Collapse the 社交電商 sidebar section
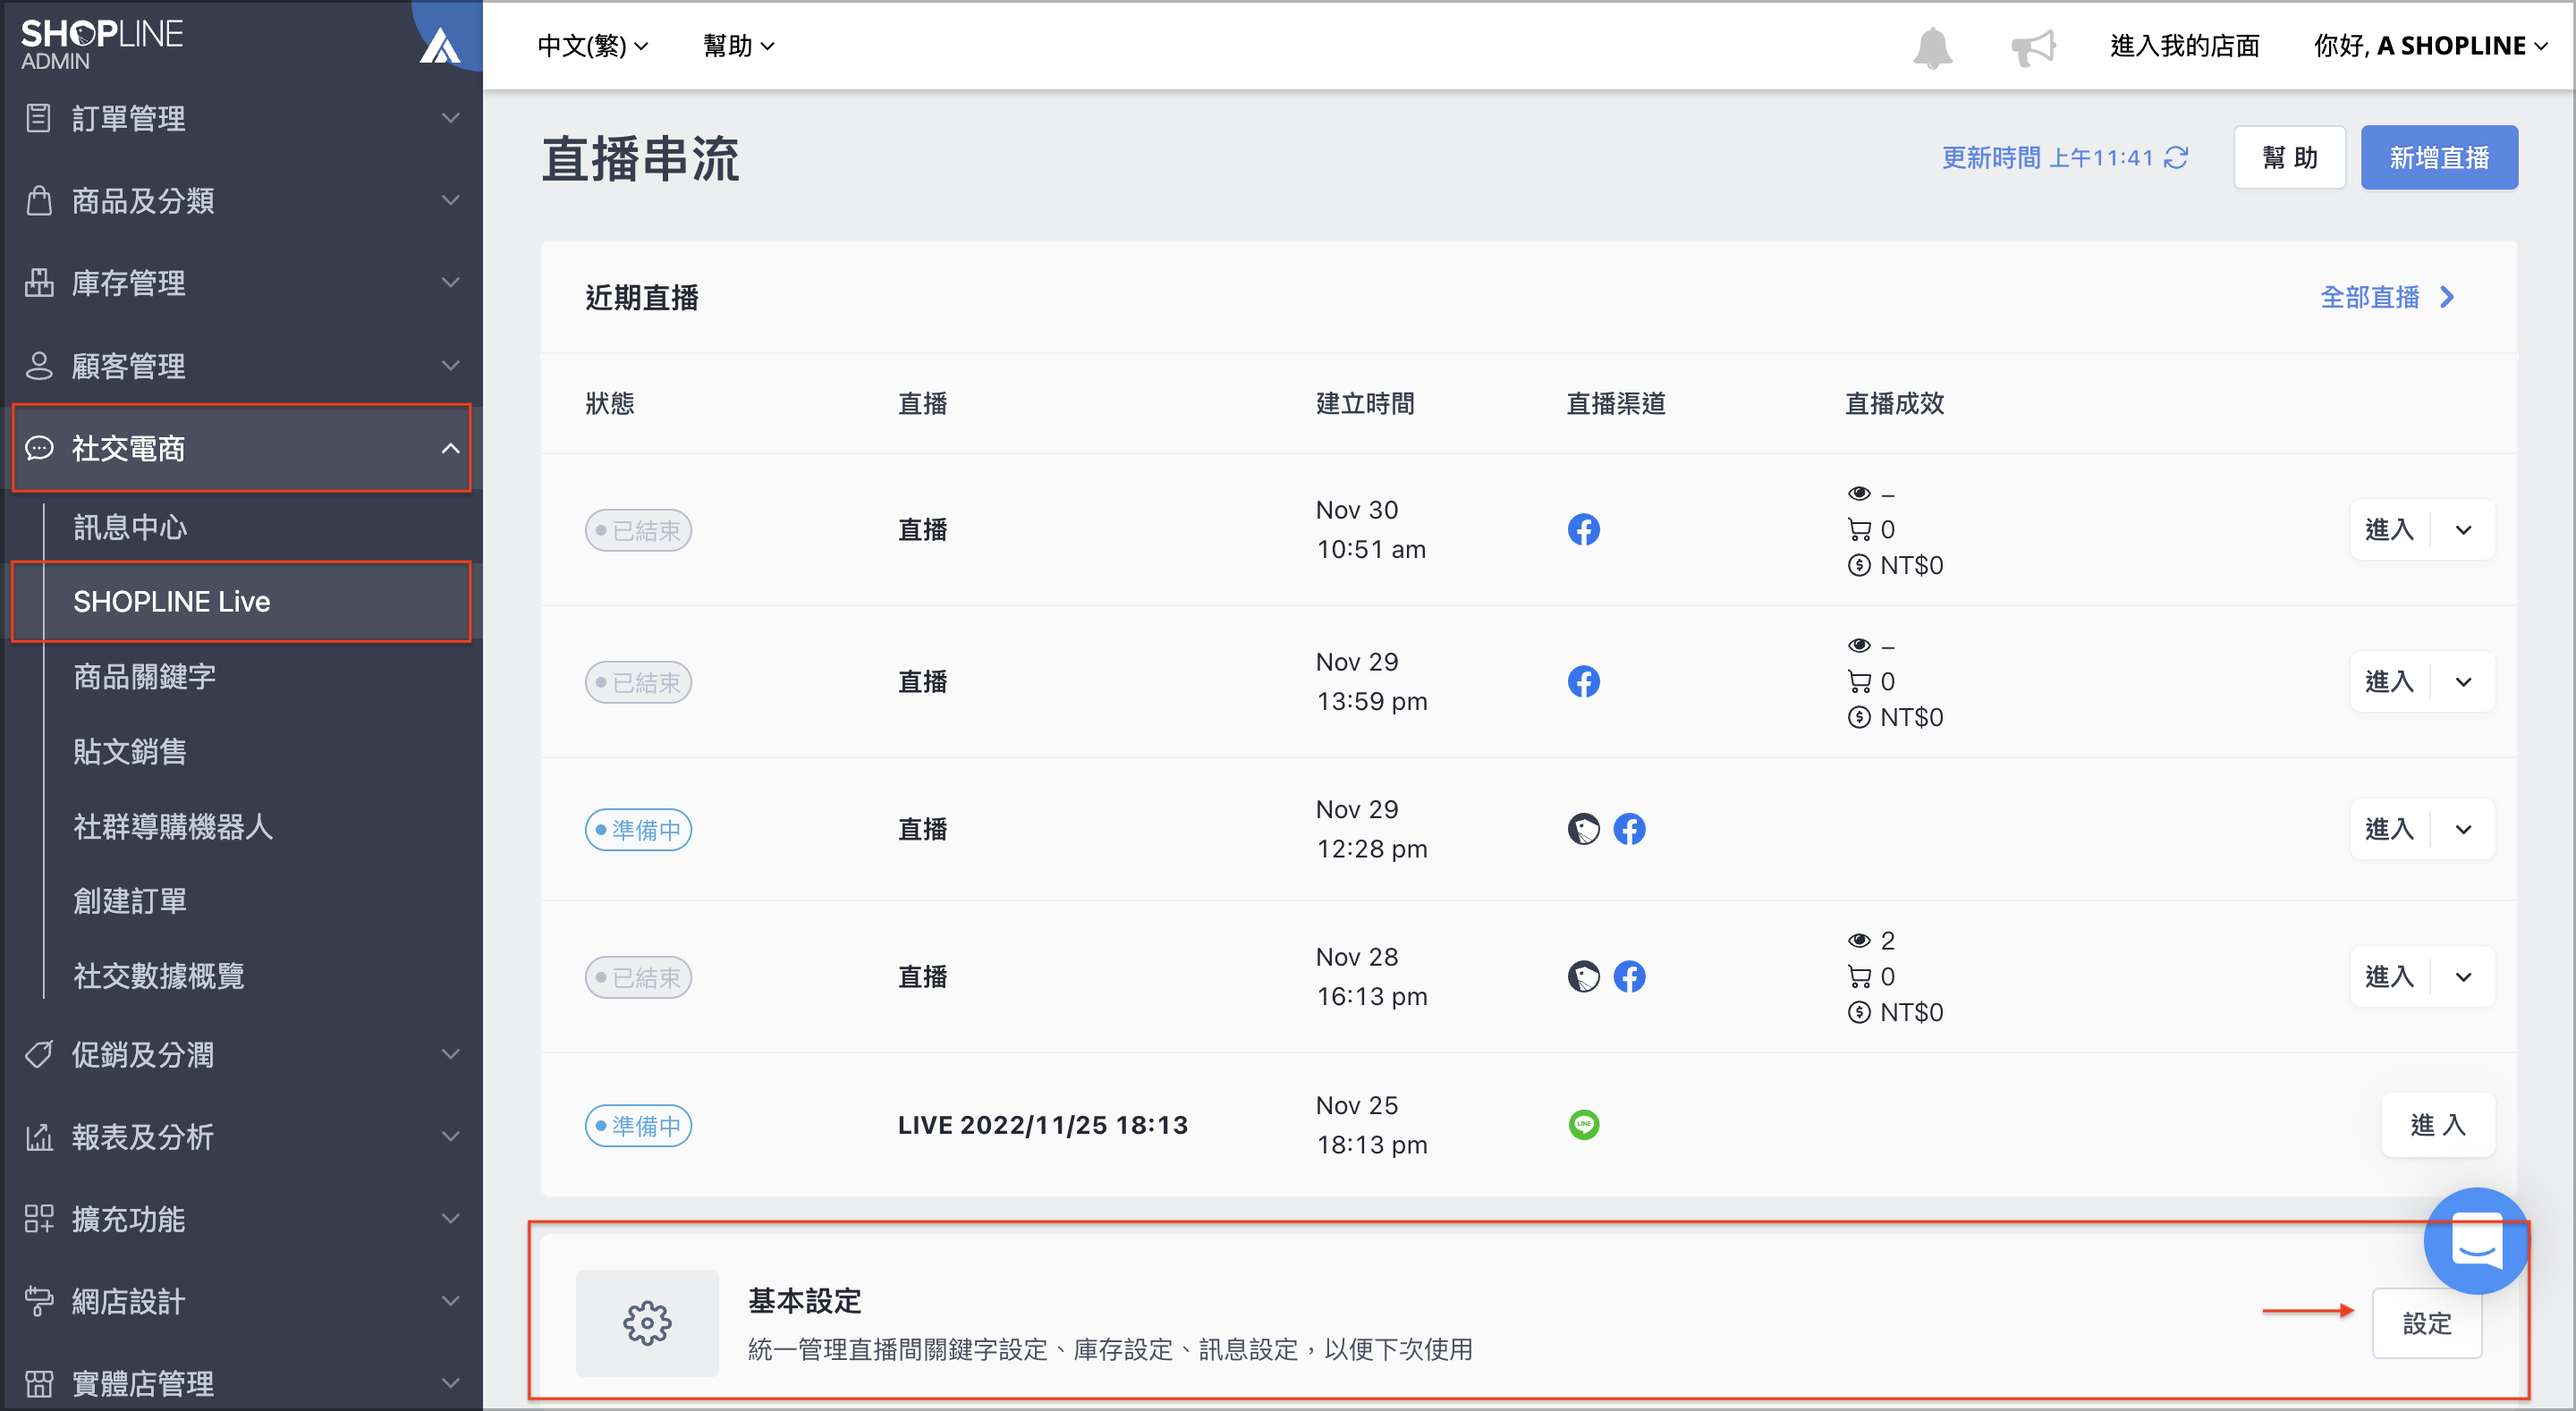The height and width of the screenshot is (1411, 2576). pos(241,448)
